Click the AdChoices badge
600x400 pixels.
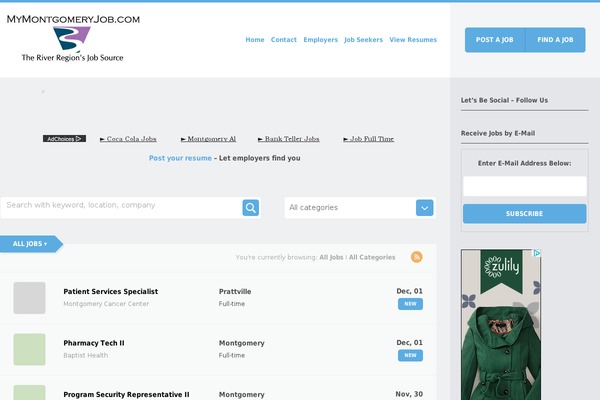(x=64, y=139)
